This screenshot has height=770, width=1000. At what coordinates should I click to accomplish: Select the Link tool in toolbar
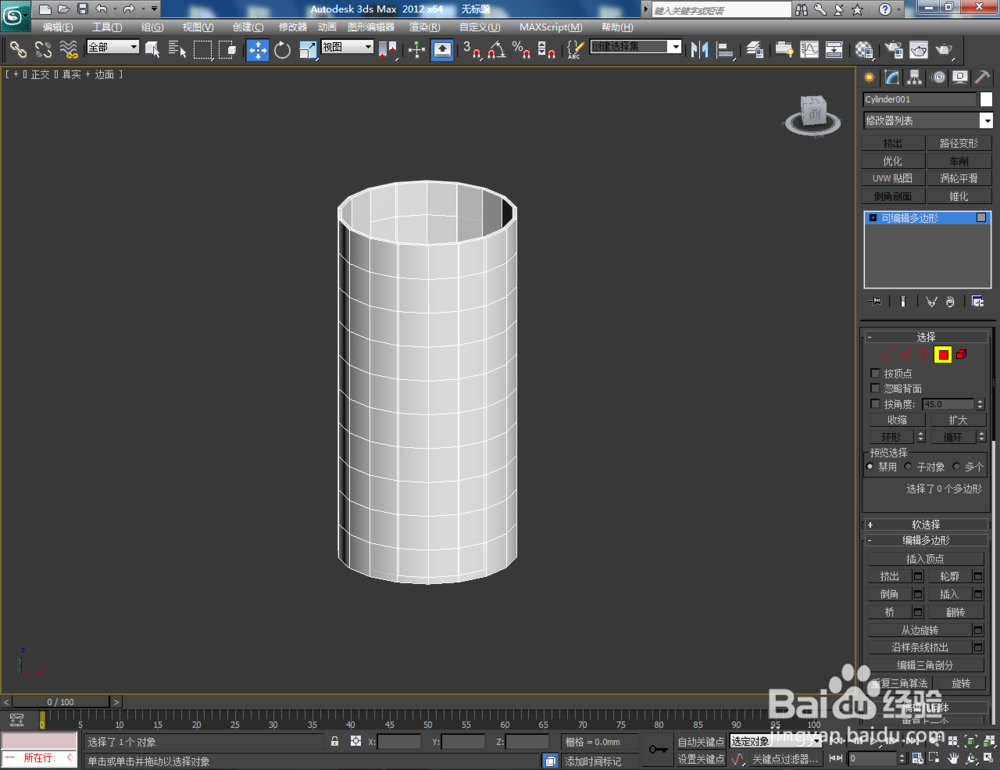(18, 49)
